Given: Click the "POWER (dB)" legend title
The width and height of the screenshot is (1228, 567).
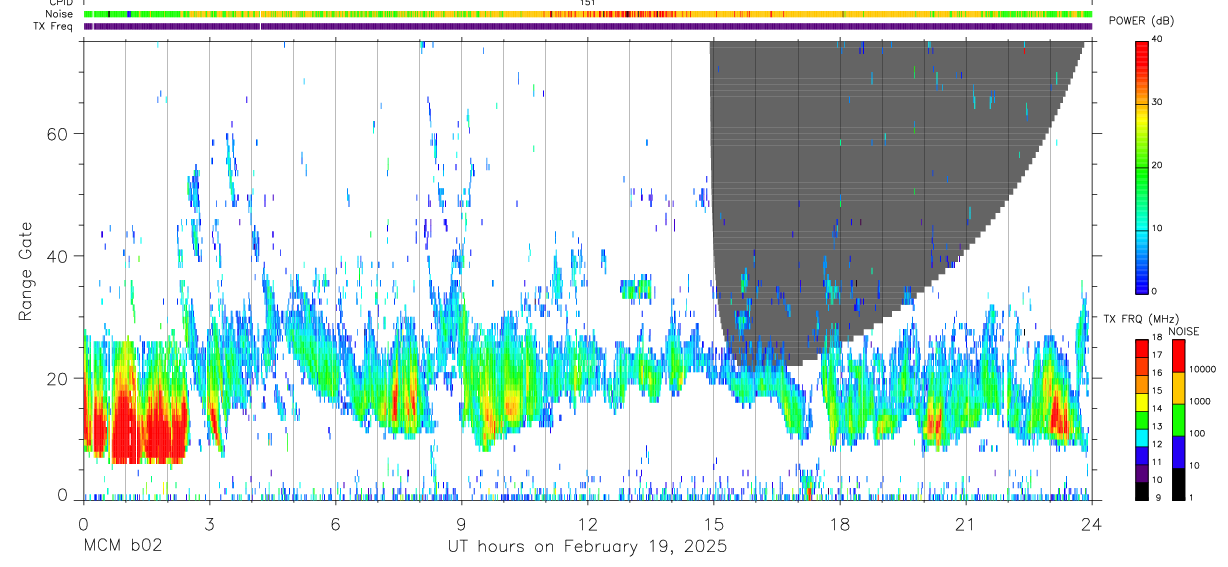Looking at the screenshot, I should point(1142,21).
